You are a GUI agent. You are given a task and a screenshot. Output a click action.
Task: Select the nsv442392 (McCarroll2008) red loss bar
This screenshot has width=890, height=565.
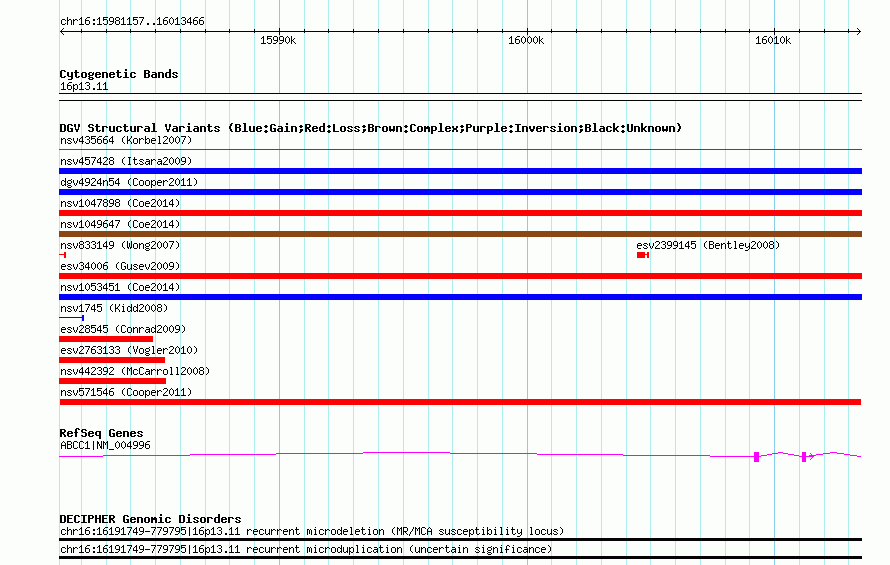[112, 381]
